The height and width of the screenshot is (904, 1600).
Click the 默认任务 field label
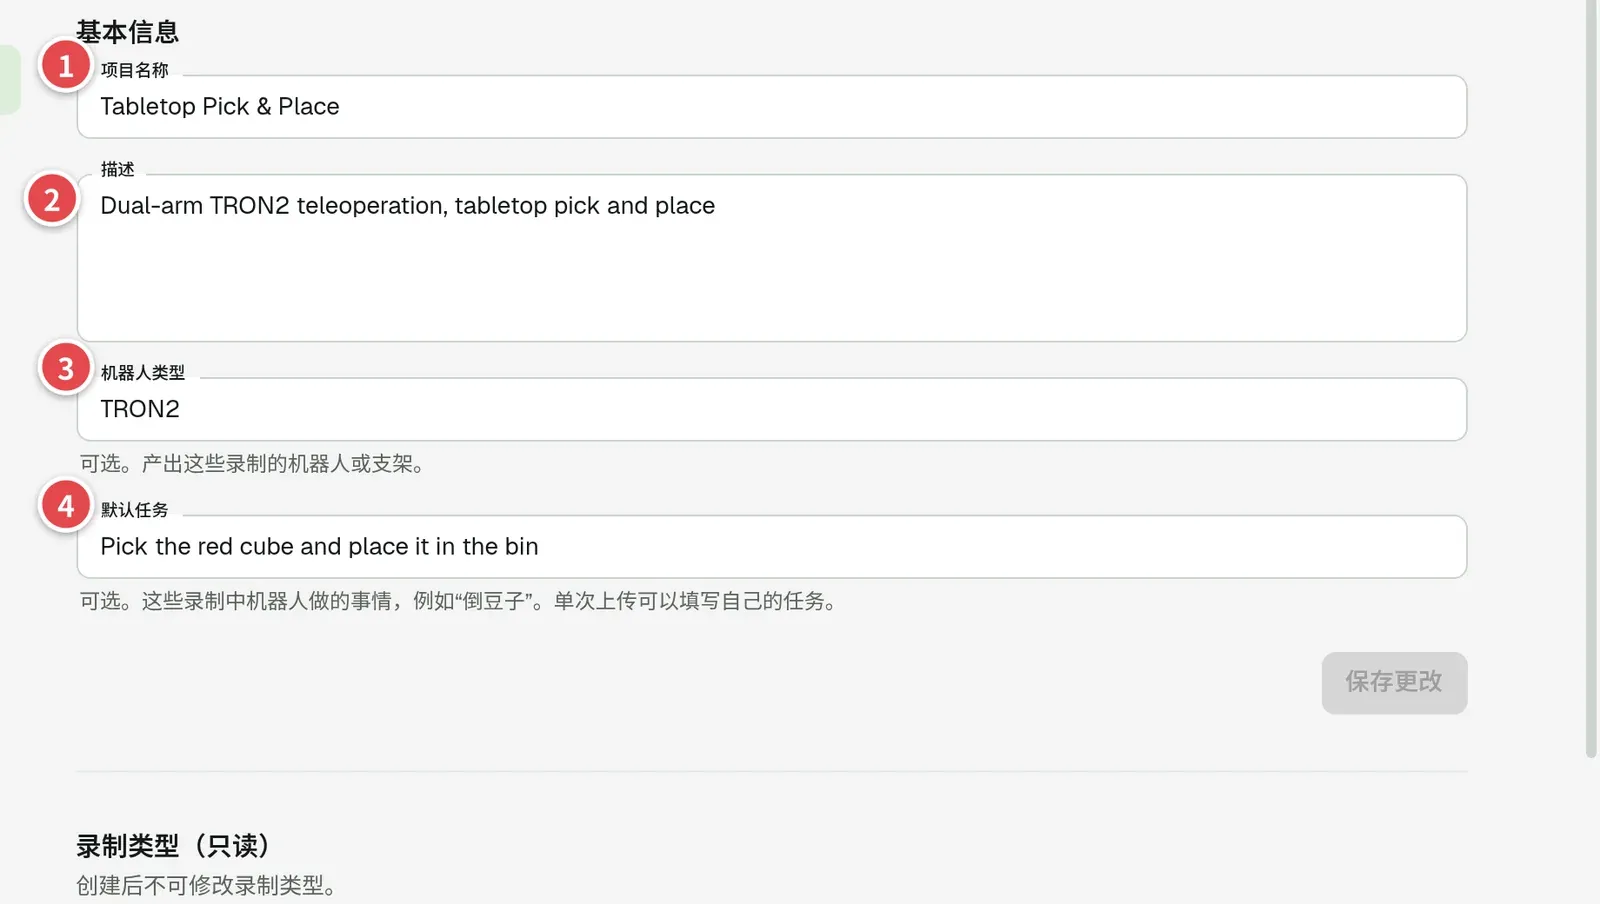click(135, 510)
